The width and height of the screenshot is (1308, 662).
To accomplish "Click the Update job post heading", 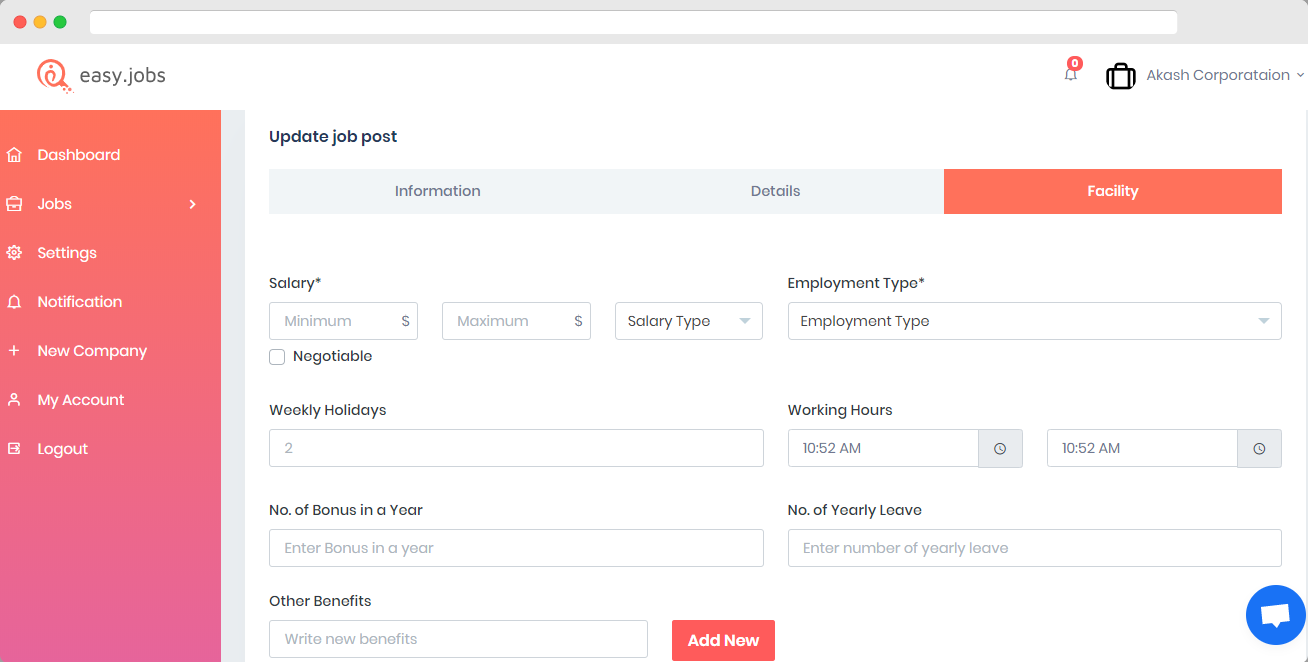I will (333, 137).
